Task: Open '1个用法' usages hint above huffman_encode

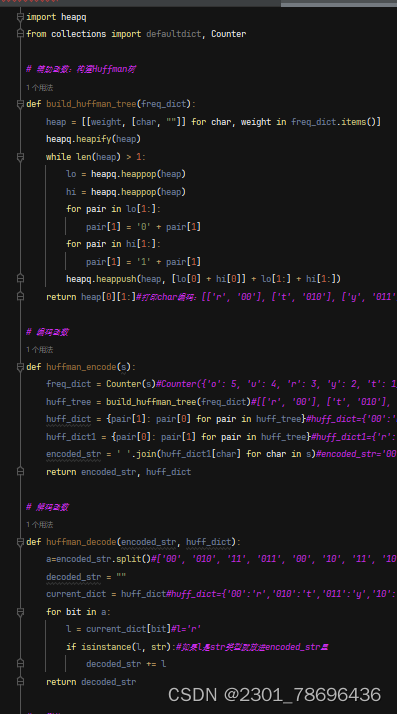Action: click(40, 350)
